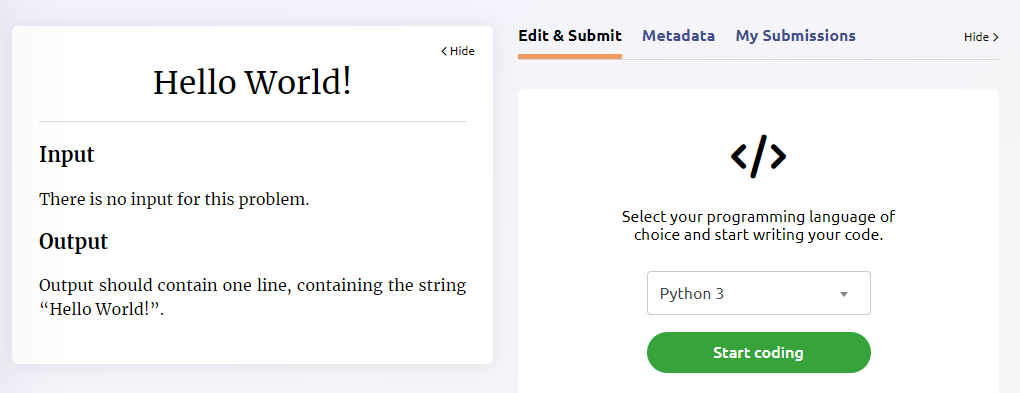Click the code brackets icon
Screen dimensions: 1020x393
click(758, 156)
